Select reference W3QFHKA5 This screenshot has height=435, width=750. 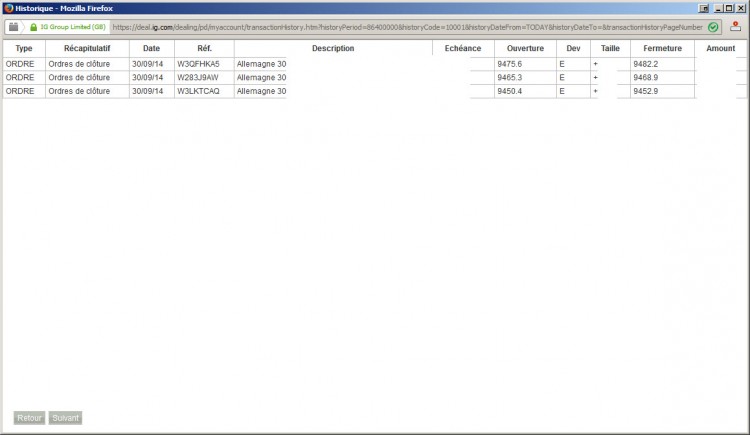[x=198, y=64]
